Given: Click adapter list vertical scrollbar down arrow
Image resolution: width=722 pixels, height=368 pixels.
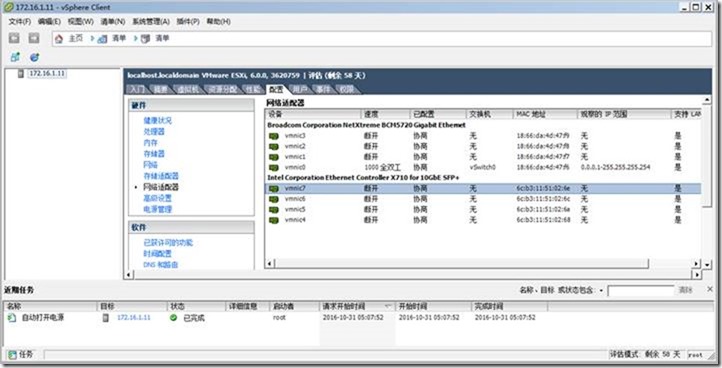Looking at the screenshot, I should pyautogui.click(x=707, y=264).
